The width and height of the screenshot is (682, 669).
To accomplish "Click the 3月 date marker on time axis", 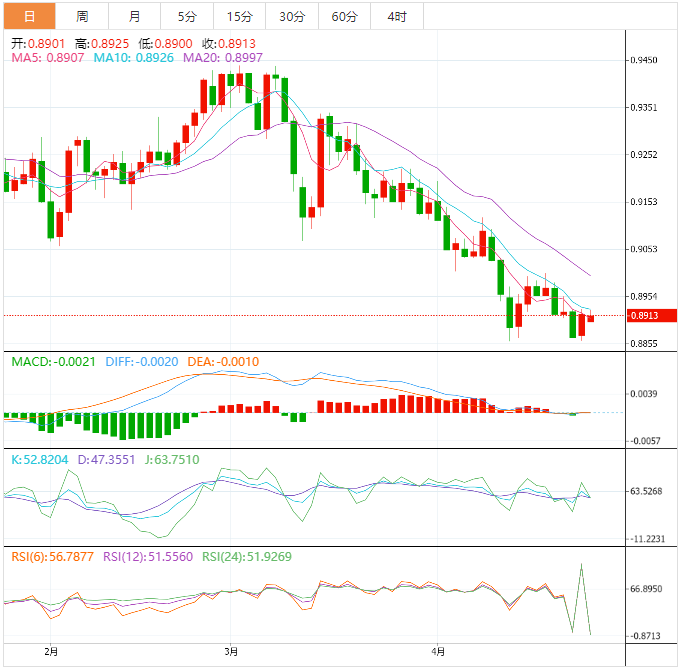I will pyautogui.click(x=231, y=652).
